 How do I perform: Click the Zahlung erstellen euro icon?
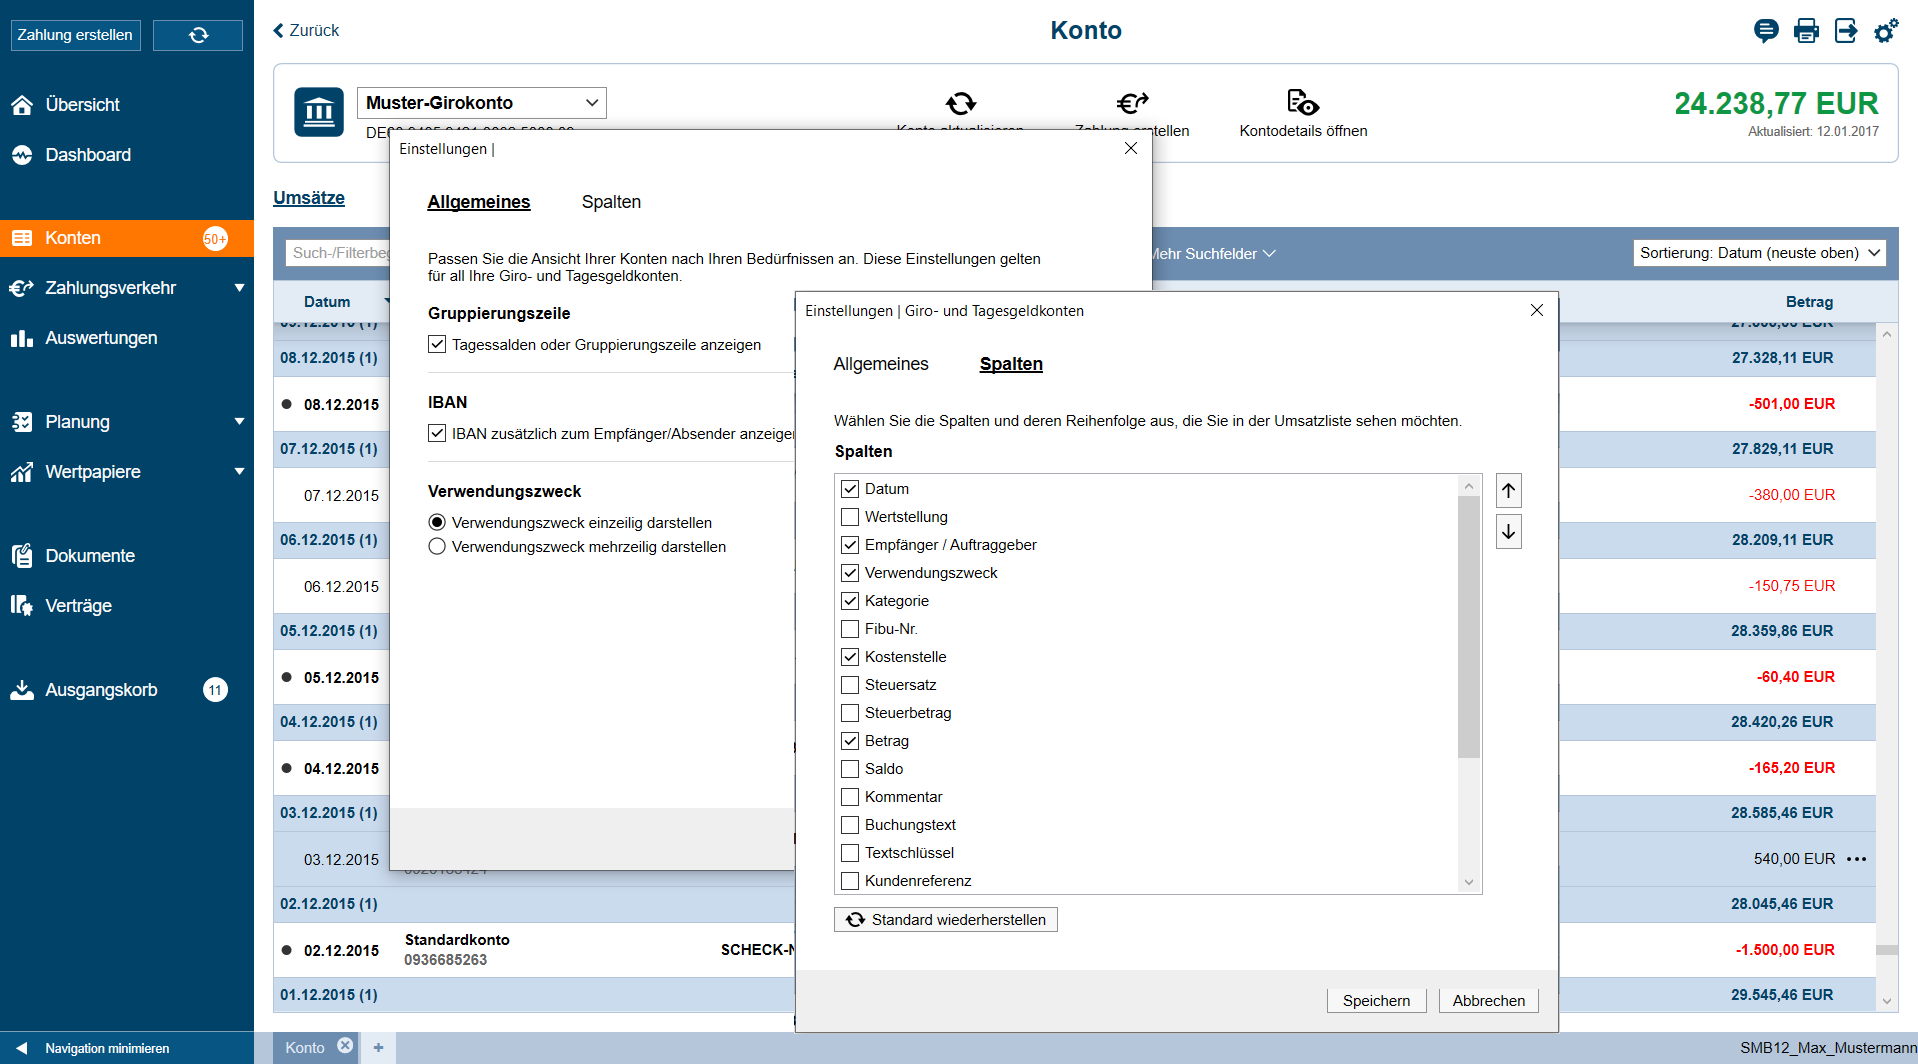tap(1132, 103)
